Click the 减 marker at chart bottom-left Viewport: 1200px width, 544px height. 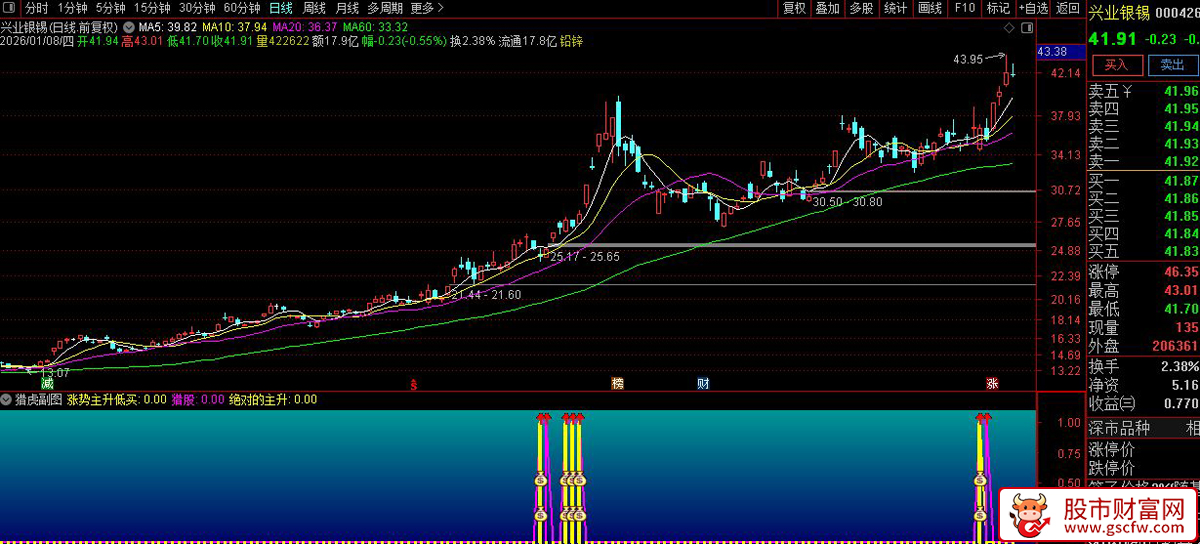46,384
